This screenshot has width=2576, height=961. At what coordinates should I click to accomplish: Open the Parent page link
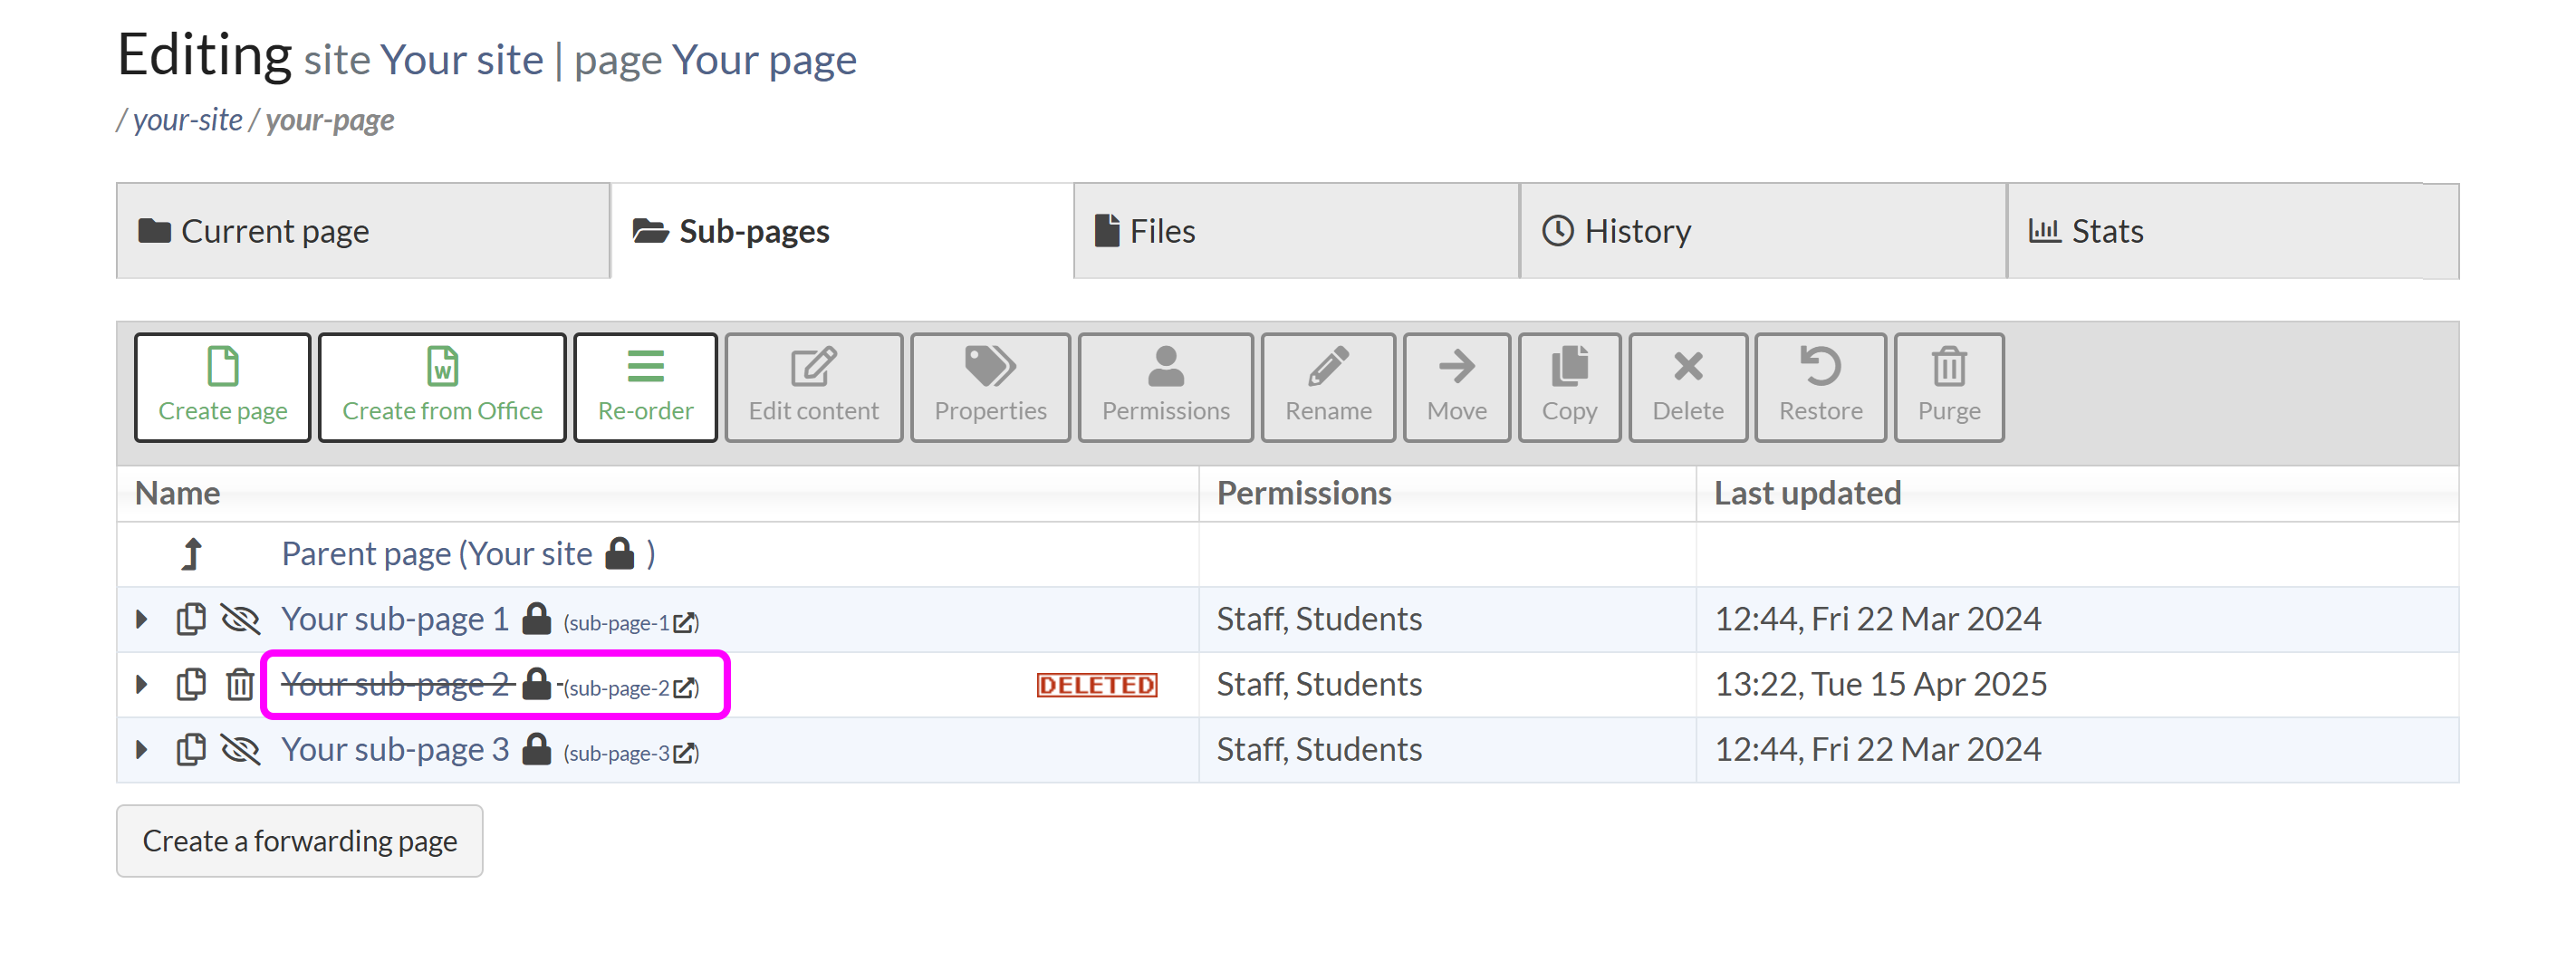[437, 554]
